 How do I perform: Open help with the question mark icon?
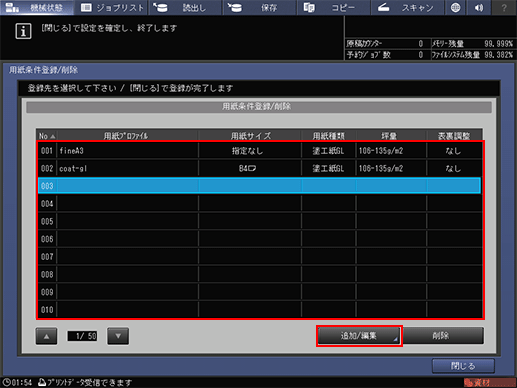tap(504, 7)
